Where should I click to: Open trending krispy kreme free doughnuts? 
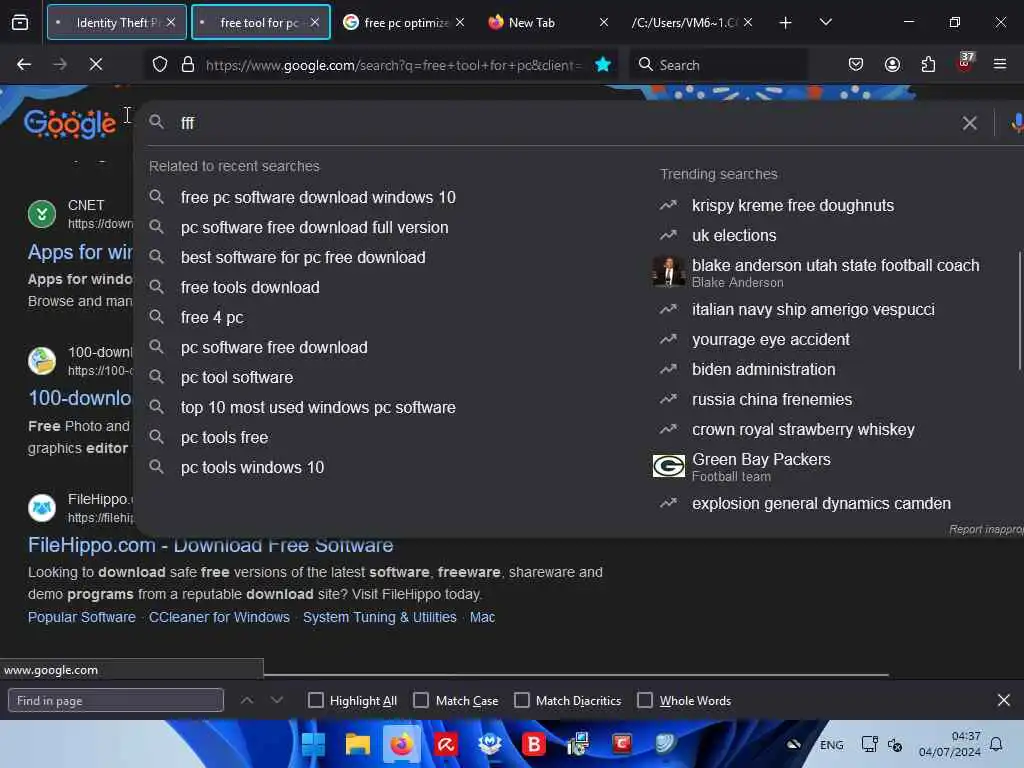tap(793, 205)
